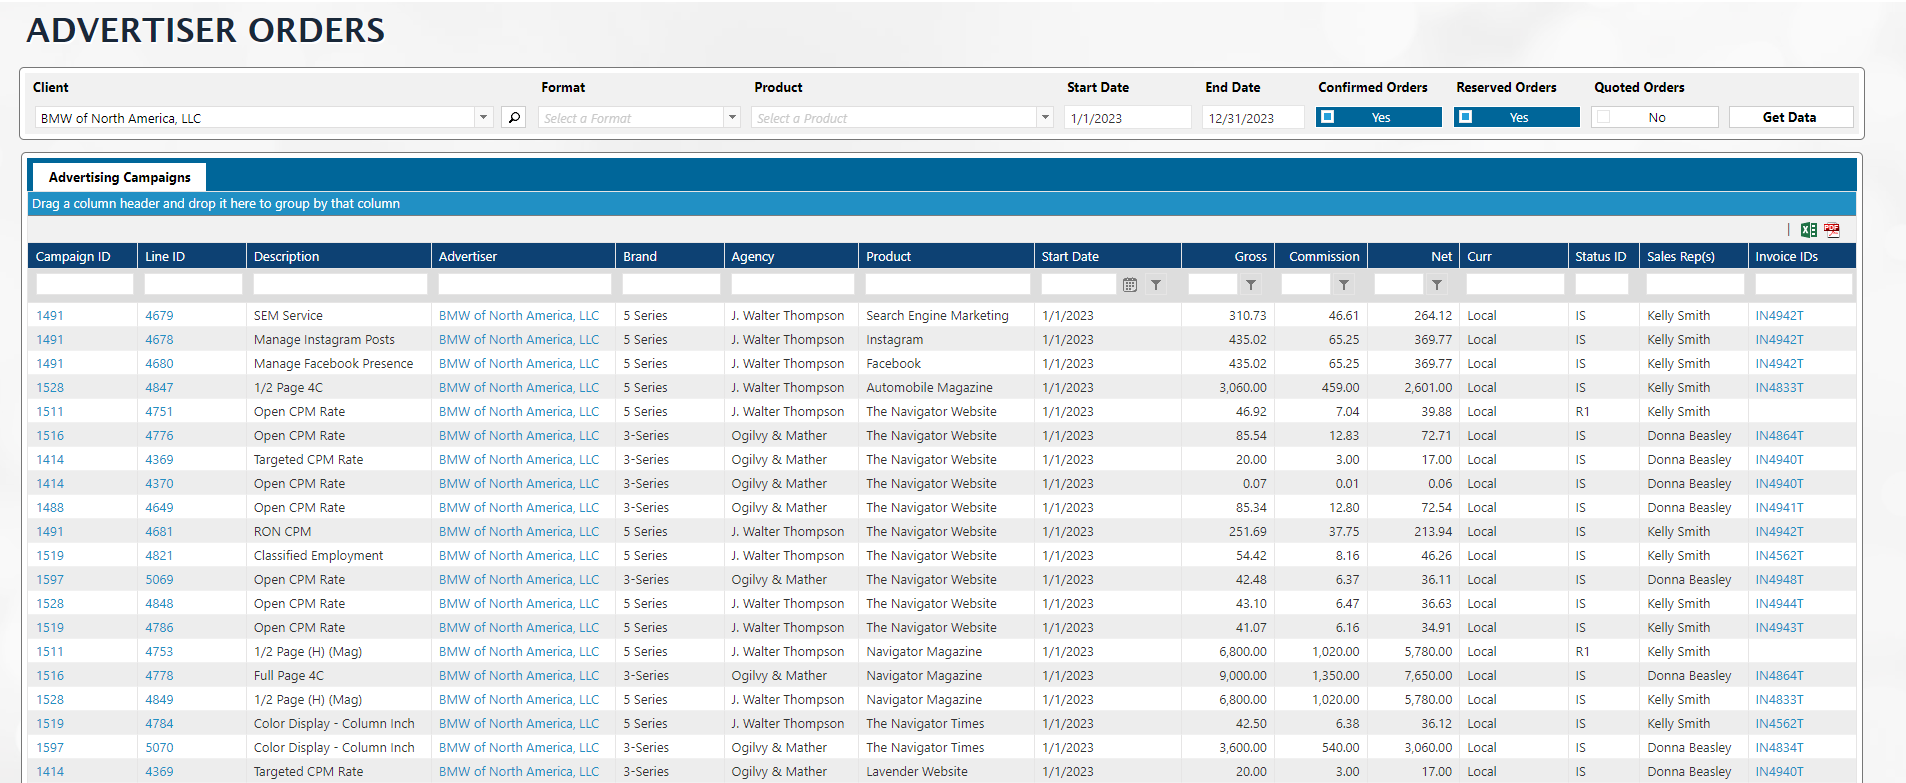The height and width of the screenshot is (783, 1906).
Task: Expand the Client dropdown list
Action: tap(483, 118)
